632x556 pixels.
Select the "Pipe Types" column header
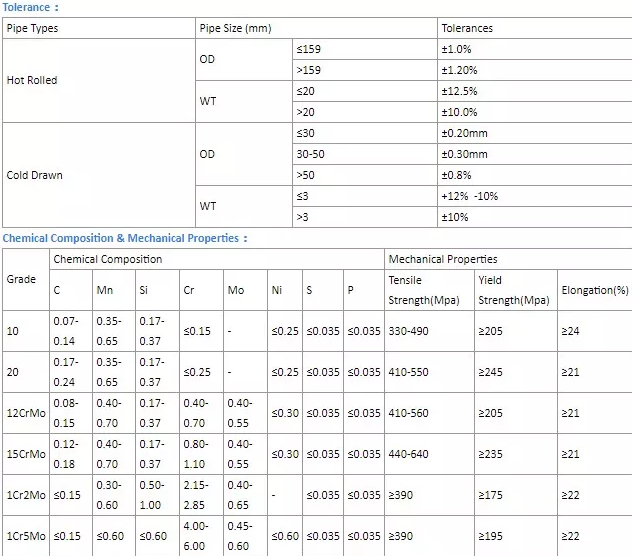pyautogui.click(x=33, y=28)
